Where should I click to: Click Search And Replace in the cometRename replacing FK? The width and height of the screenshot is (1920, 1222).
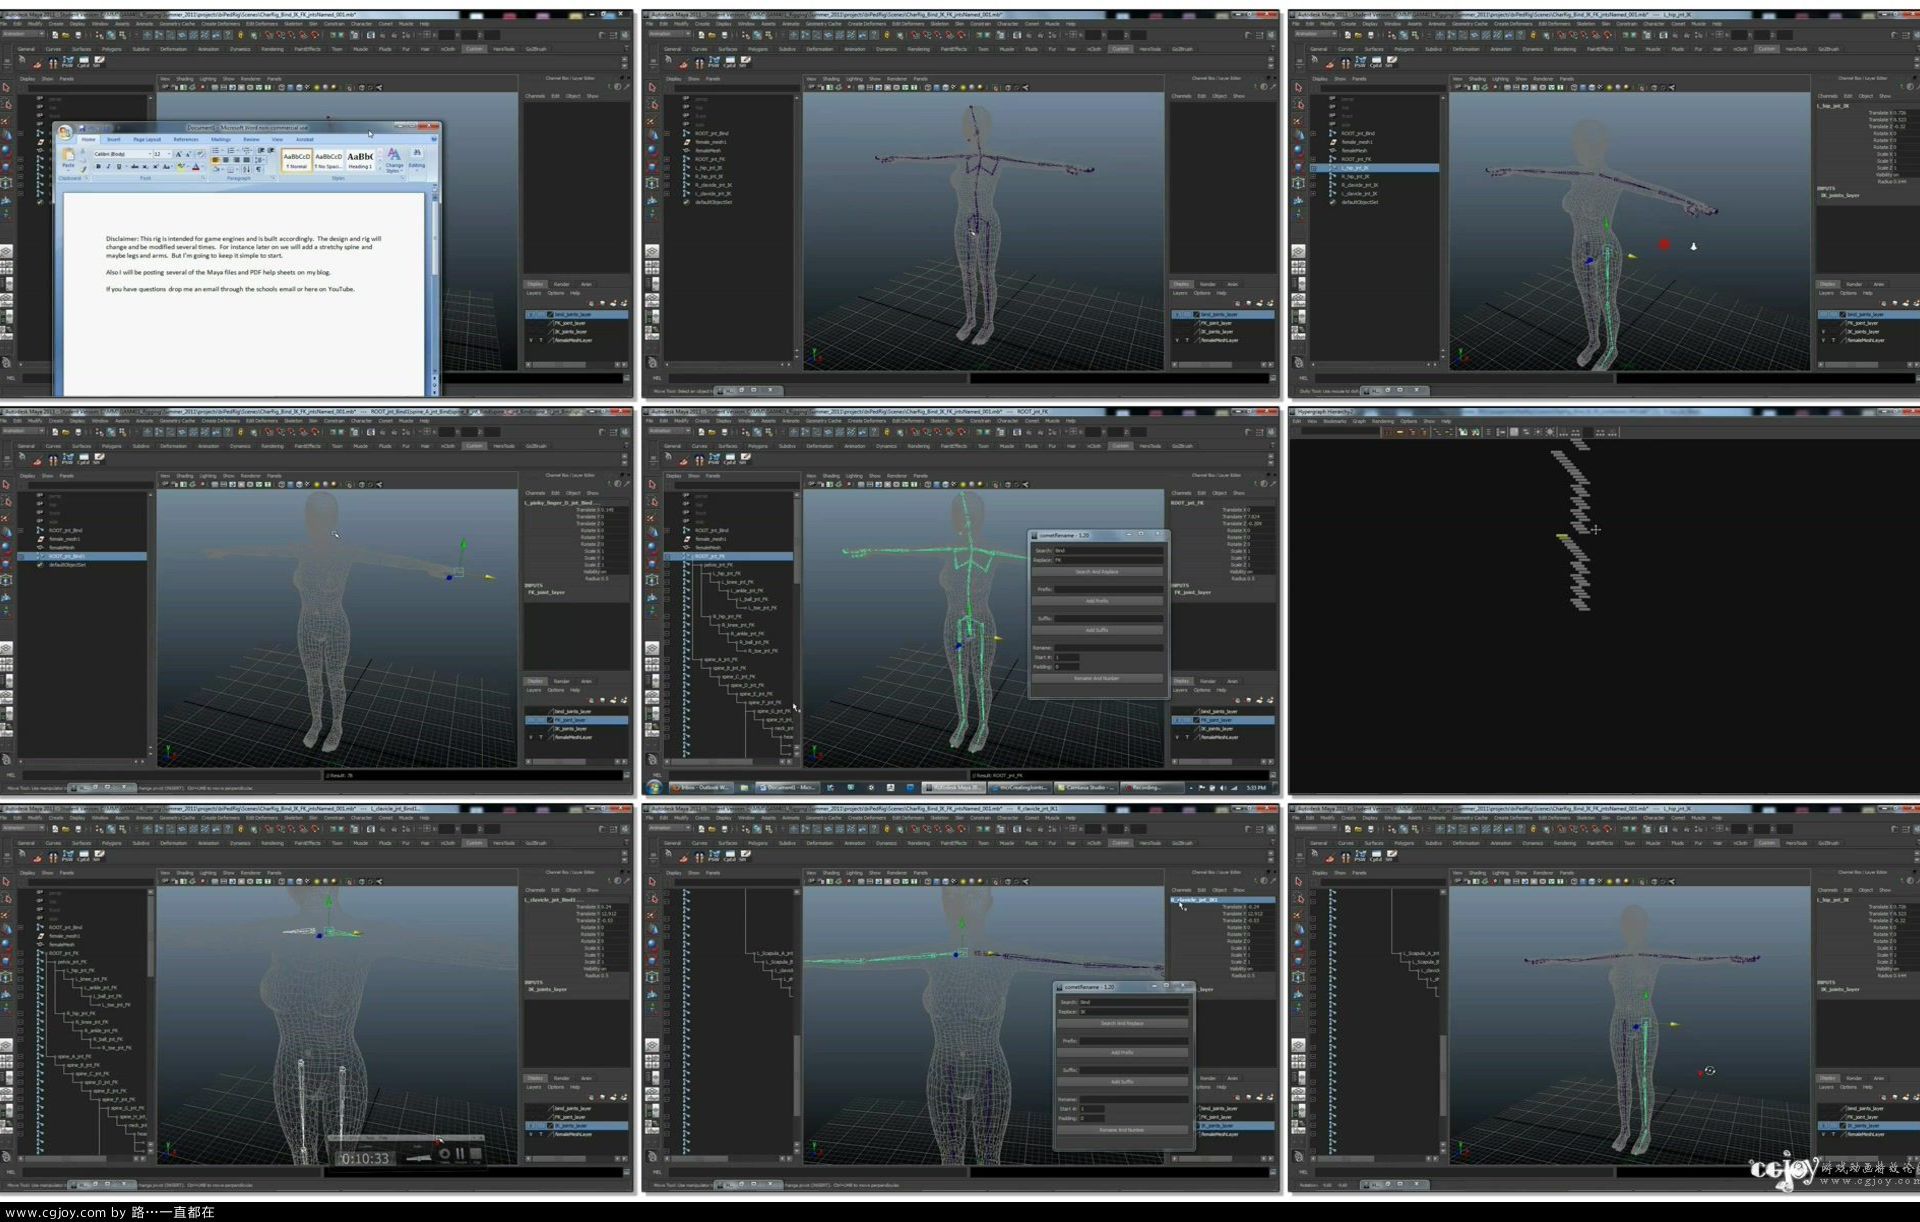coord(1097,572)
